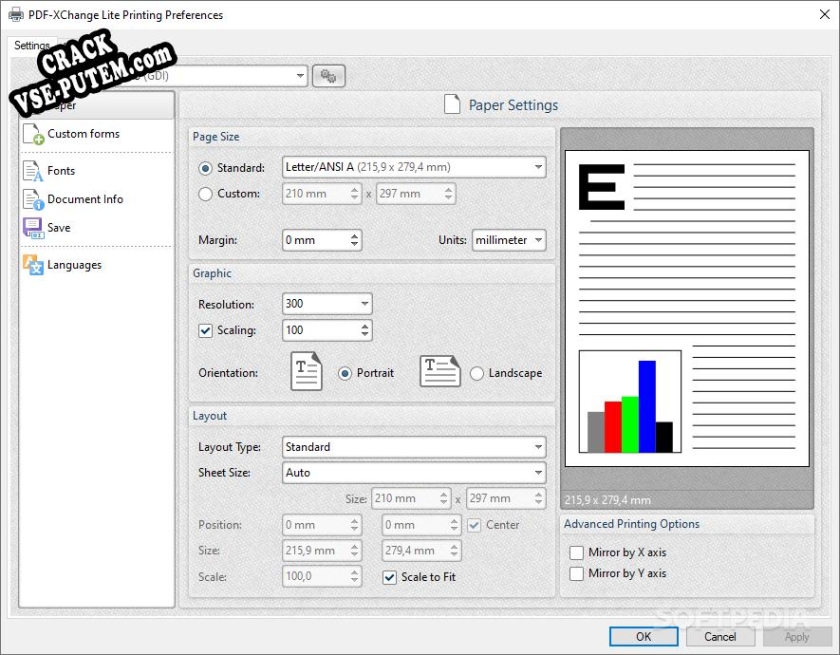Toggle the Scaling checkbox
This screenshot has height=655, width=840.
point(205,330)
